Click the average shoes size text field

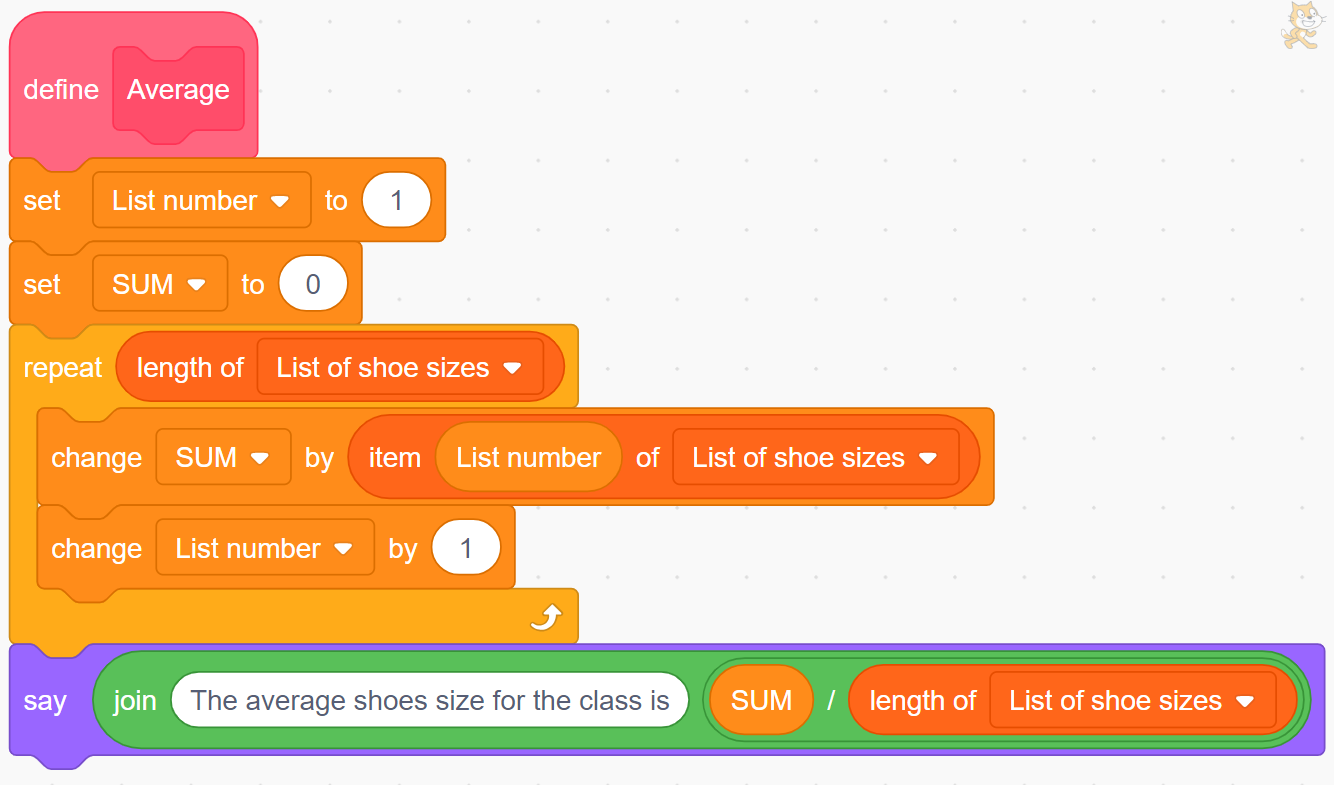click(x=430, y=701)
